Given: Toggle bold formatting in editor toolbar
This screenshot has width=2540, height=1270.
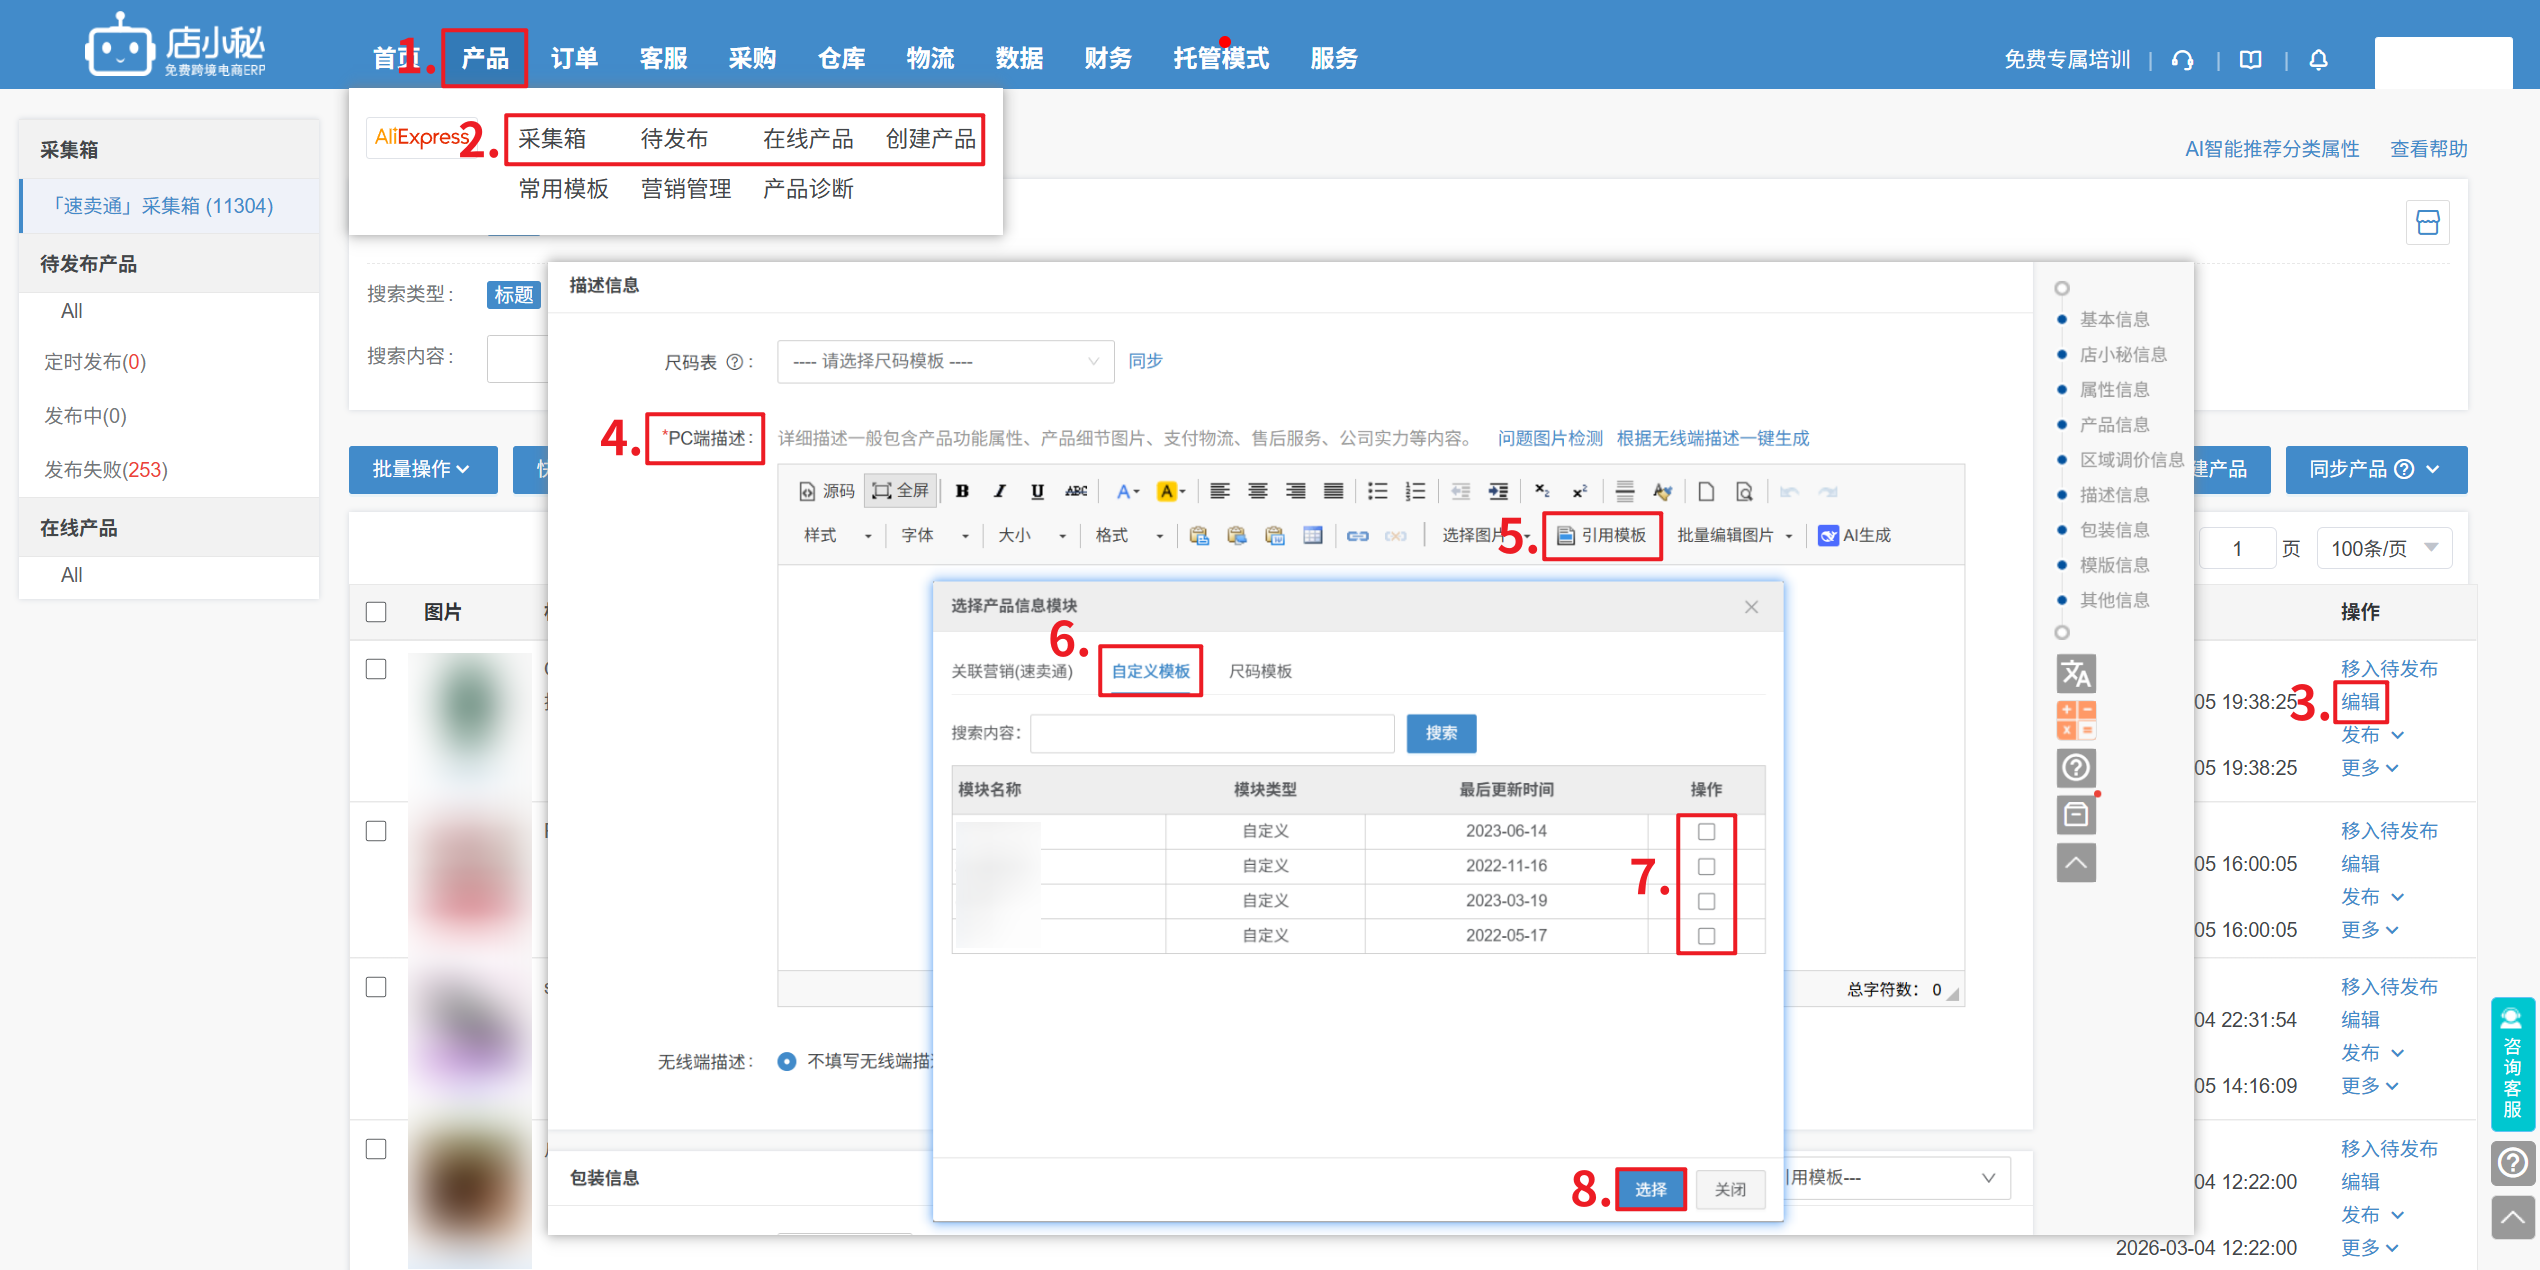Looking at the screenshot, I should [x=962, y=491].
